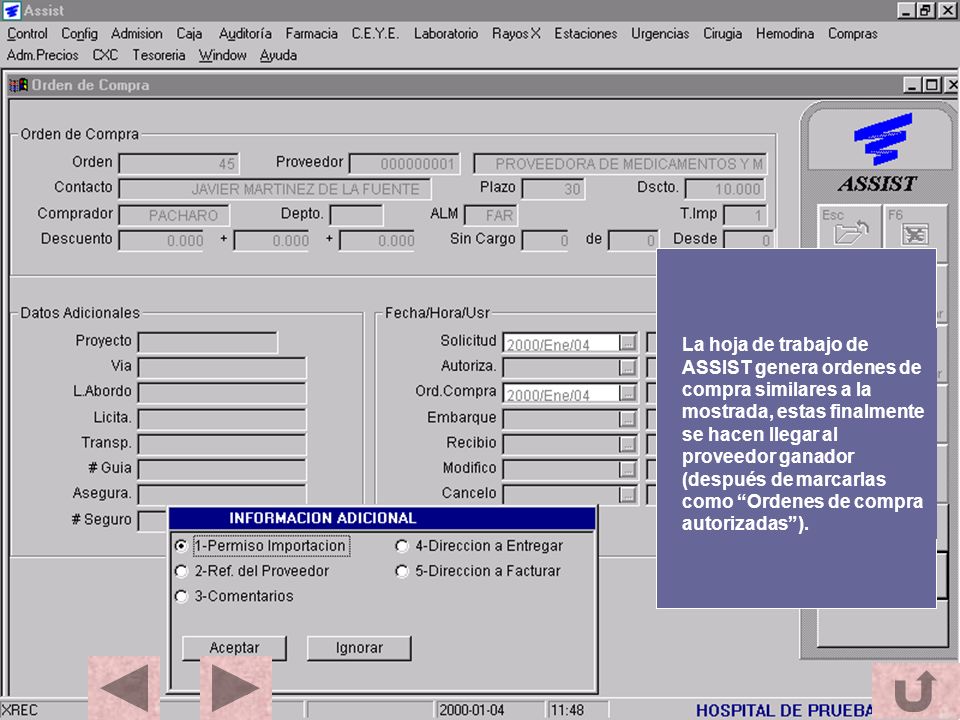Open the Recibio date picker button
This screenshot has width=960, height=720.
[x=628, y=444]
